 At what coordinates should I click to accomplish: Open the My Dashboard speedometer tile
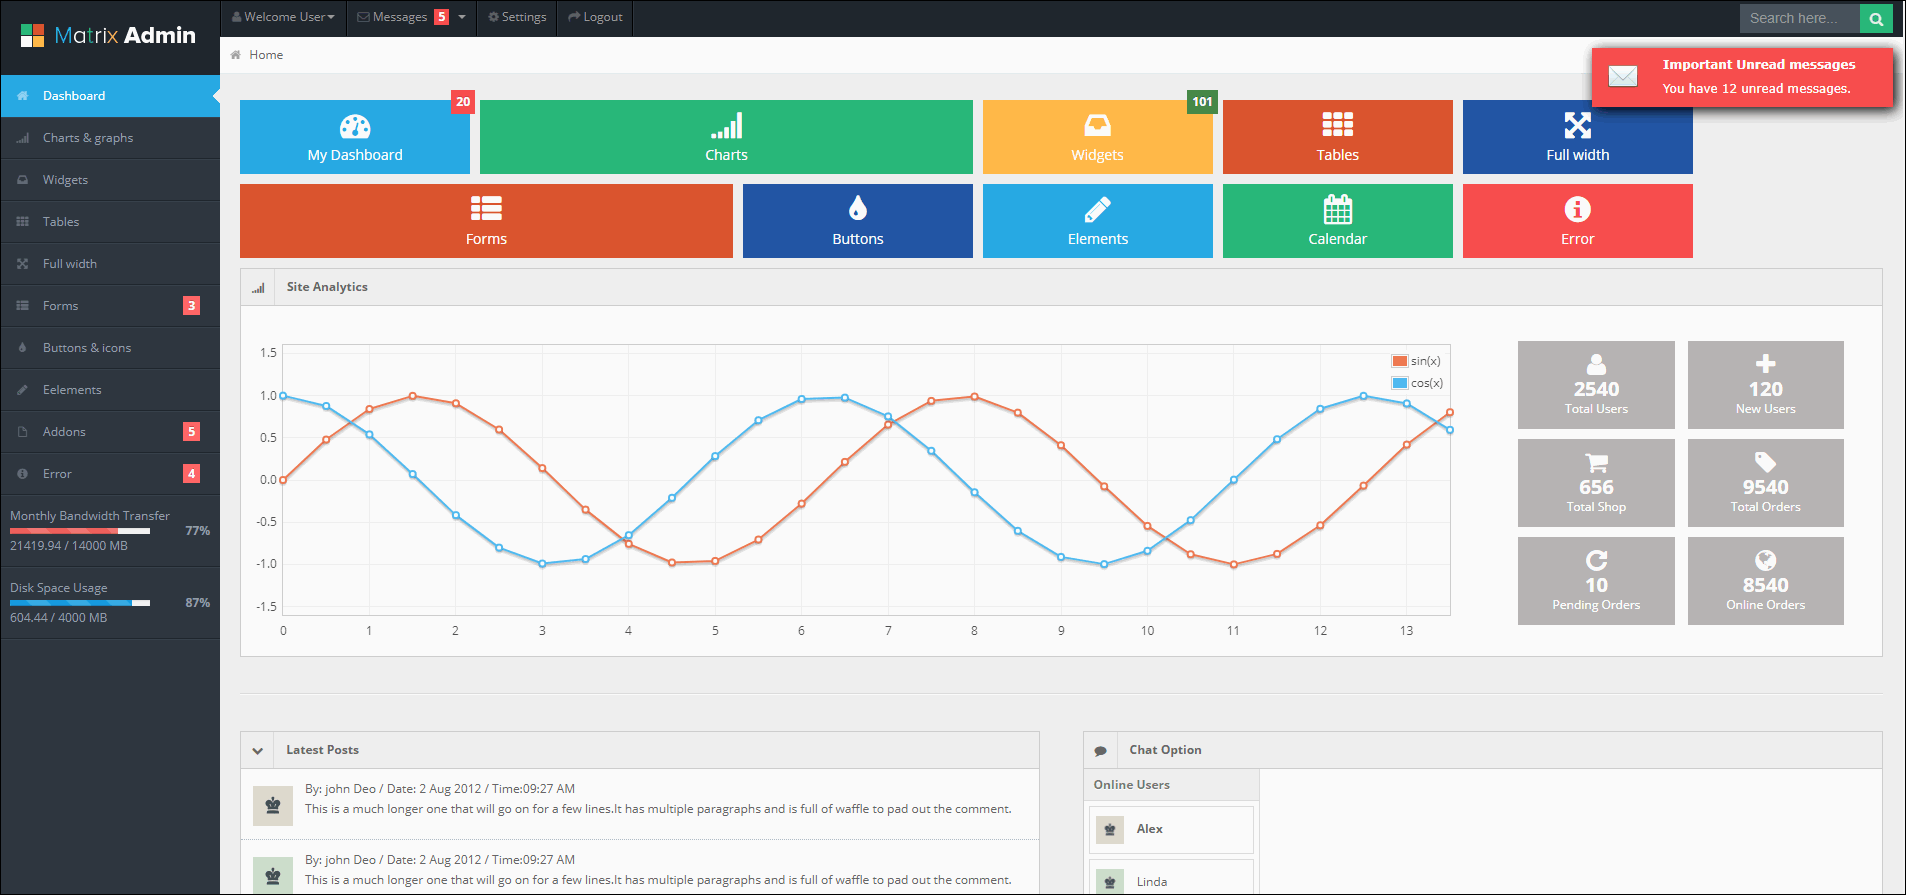(355, 137)
